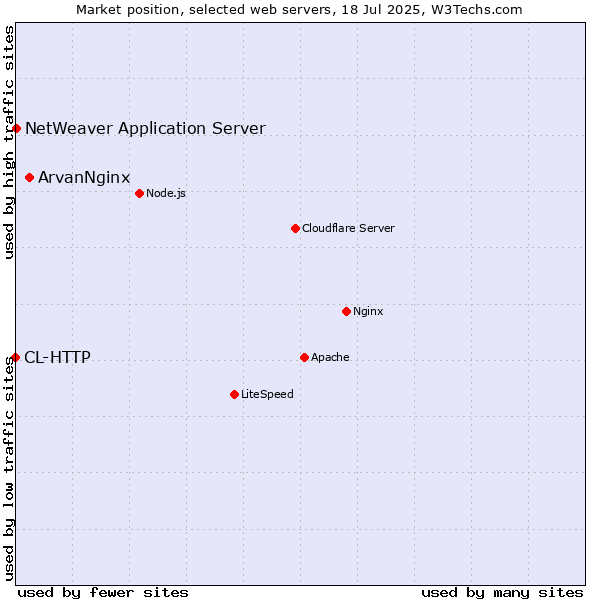Click the LiteSpeed label
Screen dimensions: 600x600
click(x=267, y=394)
